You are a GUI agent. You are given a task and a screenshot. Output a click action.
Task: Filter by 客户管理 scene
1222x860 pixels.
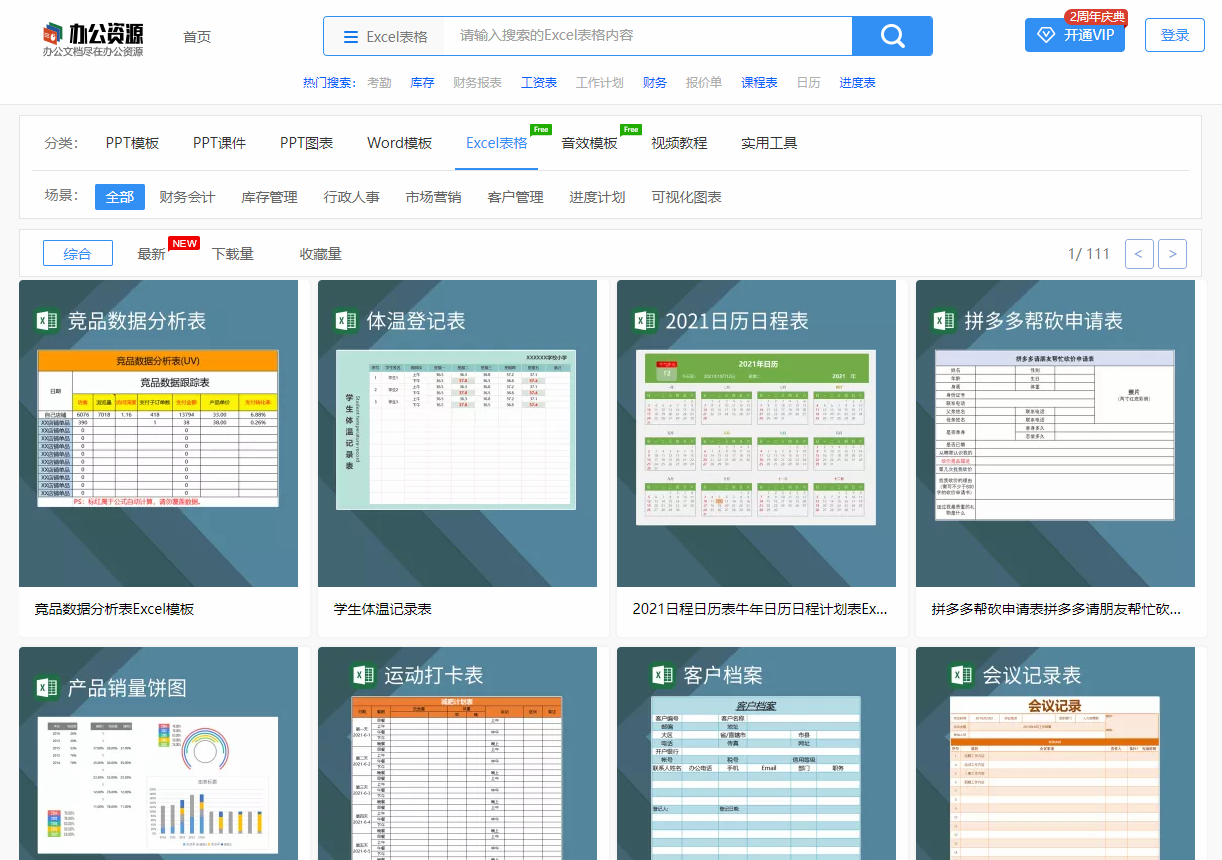(x=515, y=197)
